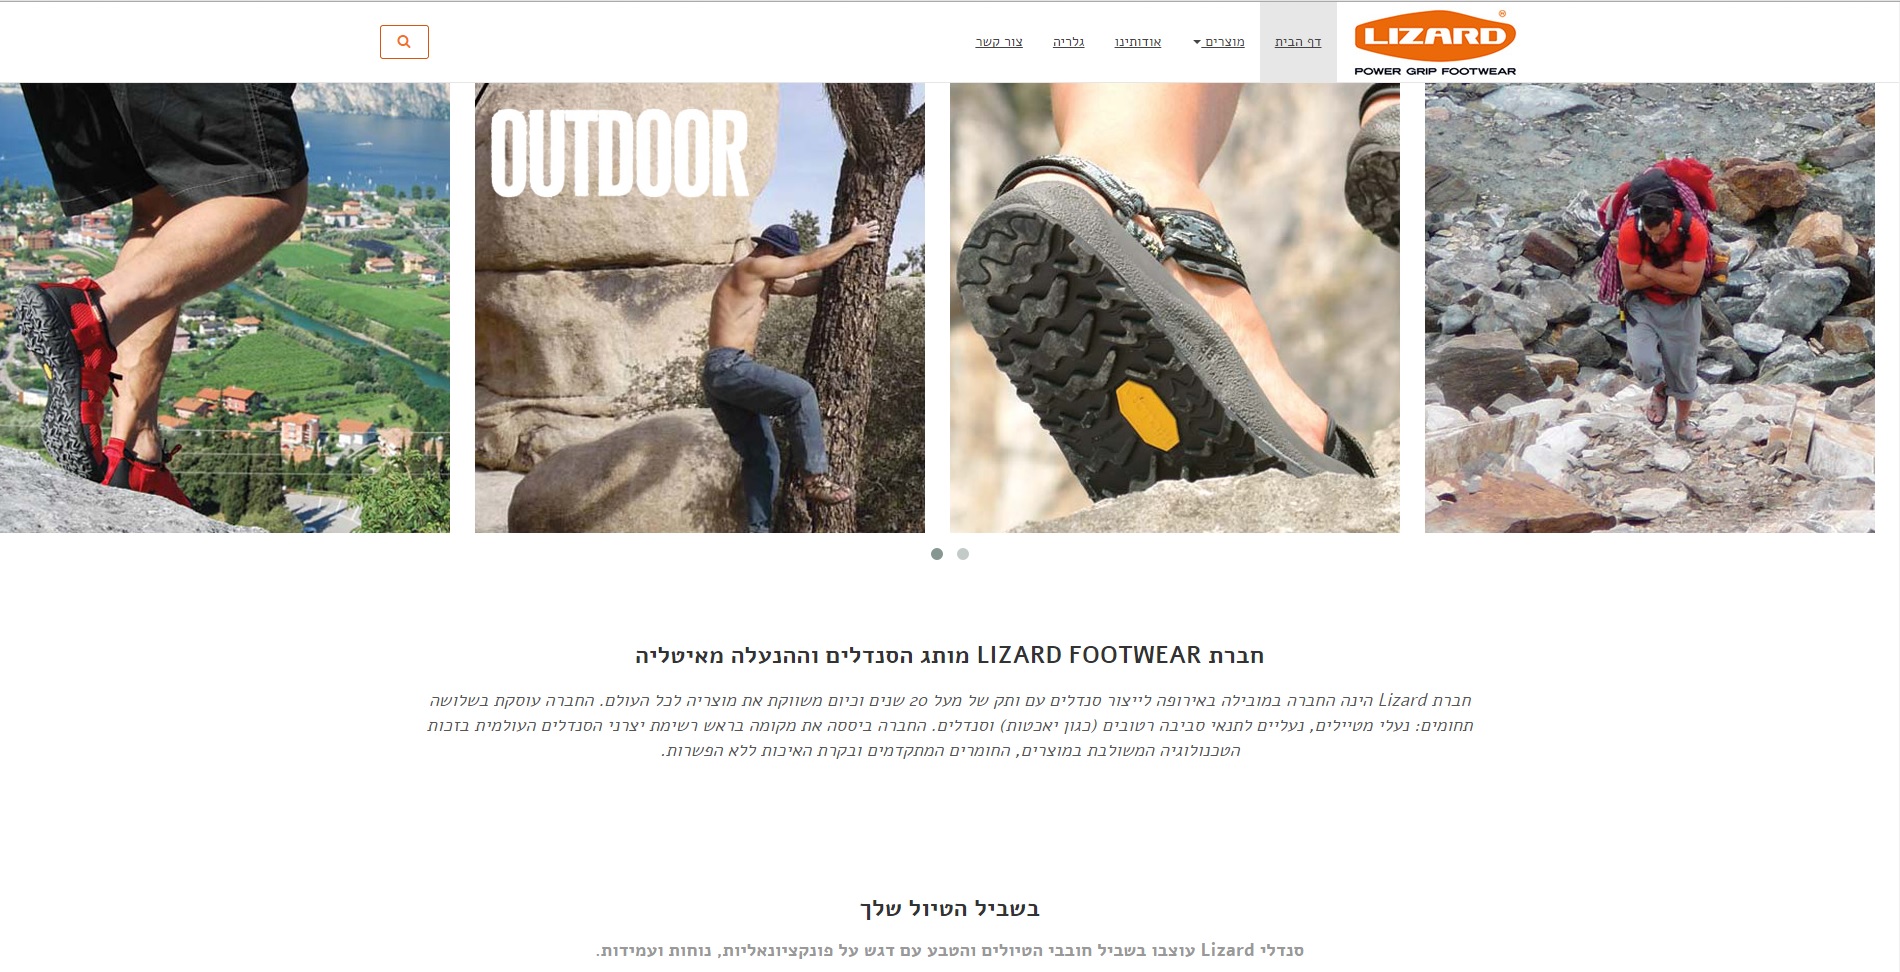Click the Lizard company description paragraph

pos(950,725)
